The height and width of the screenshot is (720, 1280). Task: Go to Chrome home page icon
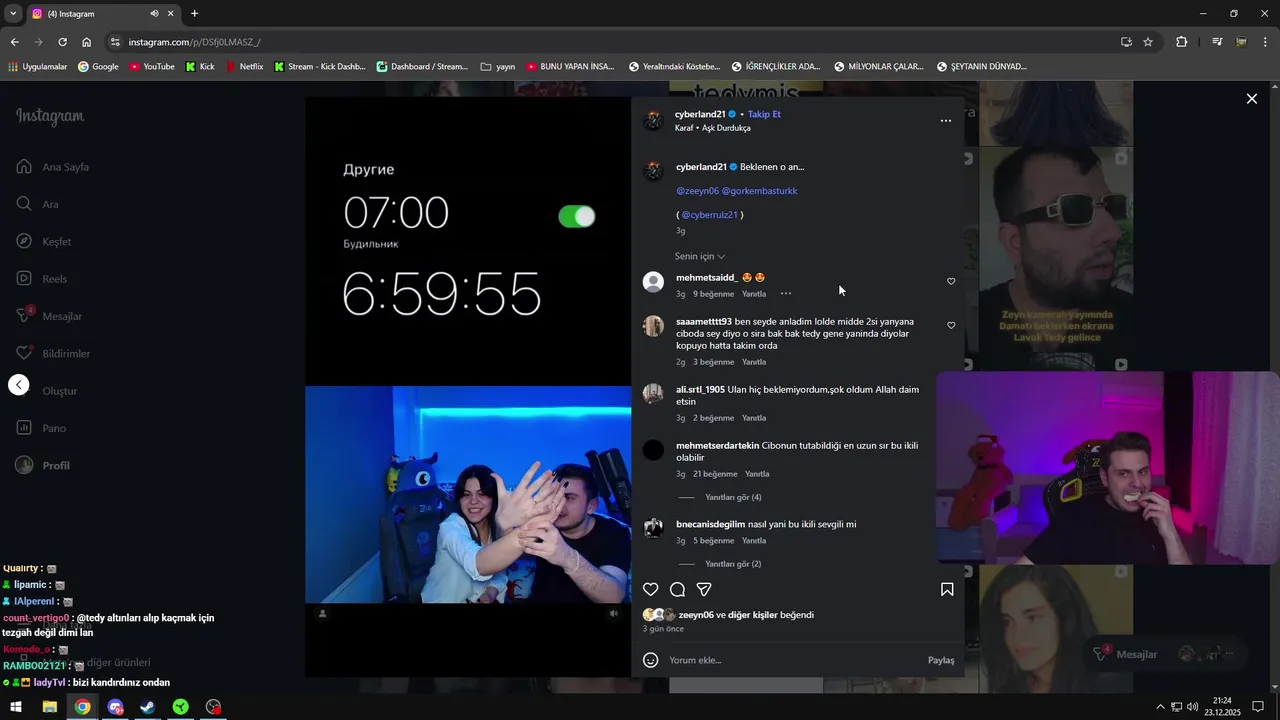coord(87,42)
